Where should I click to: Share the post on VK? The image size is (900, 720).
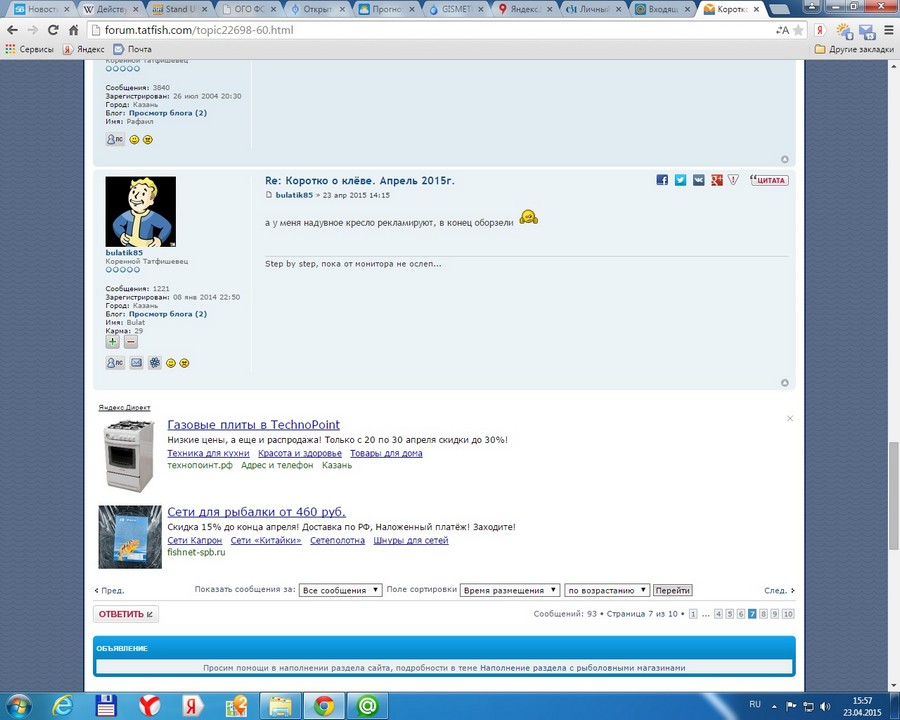click(x=698, y=180)
